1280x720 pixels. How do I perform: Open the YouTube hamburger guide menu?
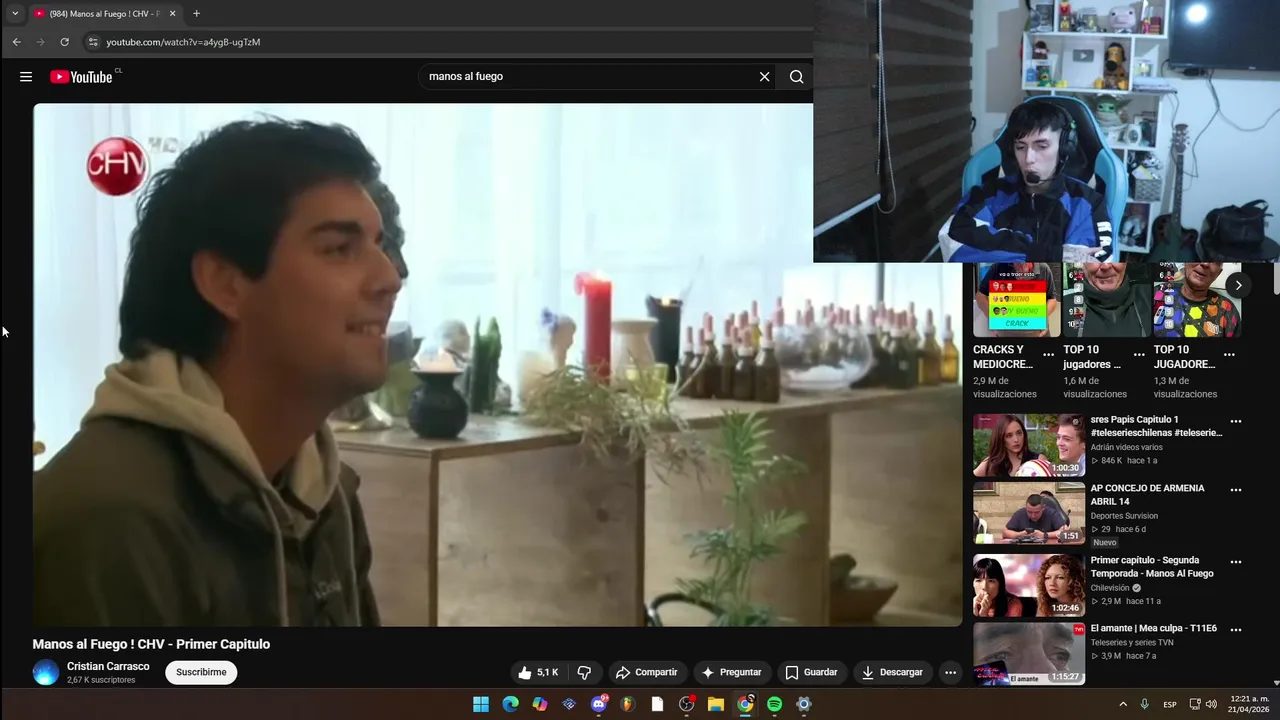(x=26, y=77)
